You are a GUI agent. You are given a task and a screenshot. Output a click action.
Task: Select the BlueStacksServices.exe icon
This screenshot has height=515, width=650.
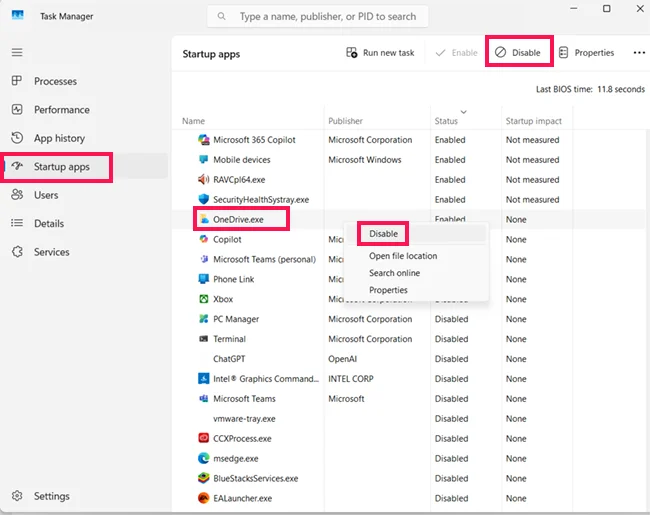coord(204,478)
